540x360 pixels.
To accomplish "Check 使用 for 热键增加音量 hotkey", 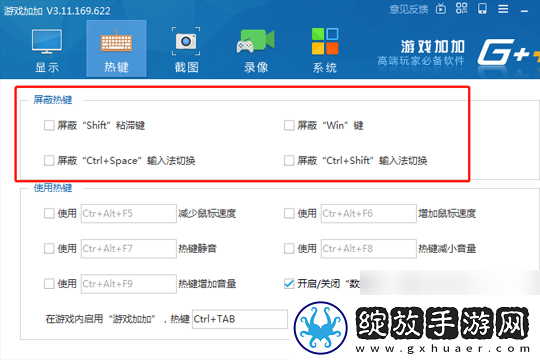I will coord(49,284).
